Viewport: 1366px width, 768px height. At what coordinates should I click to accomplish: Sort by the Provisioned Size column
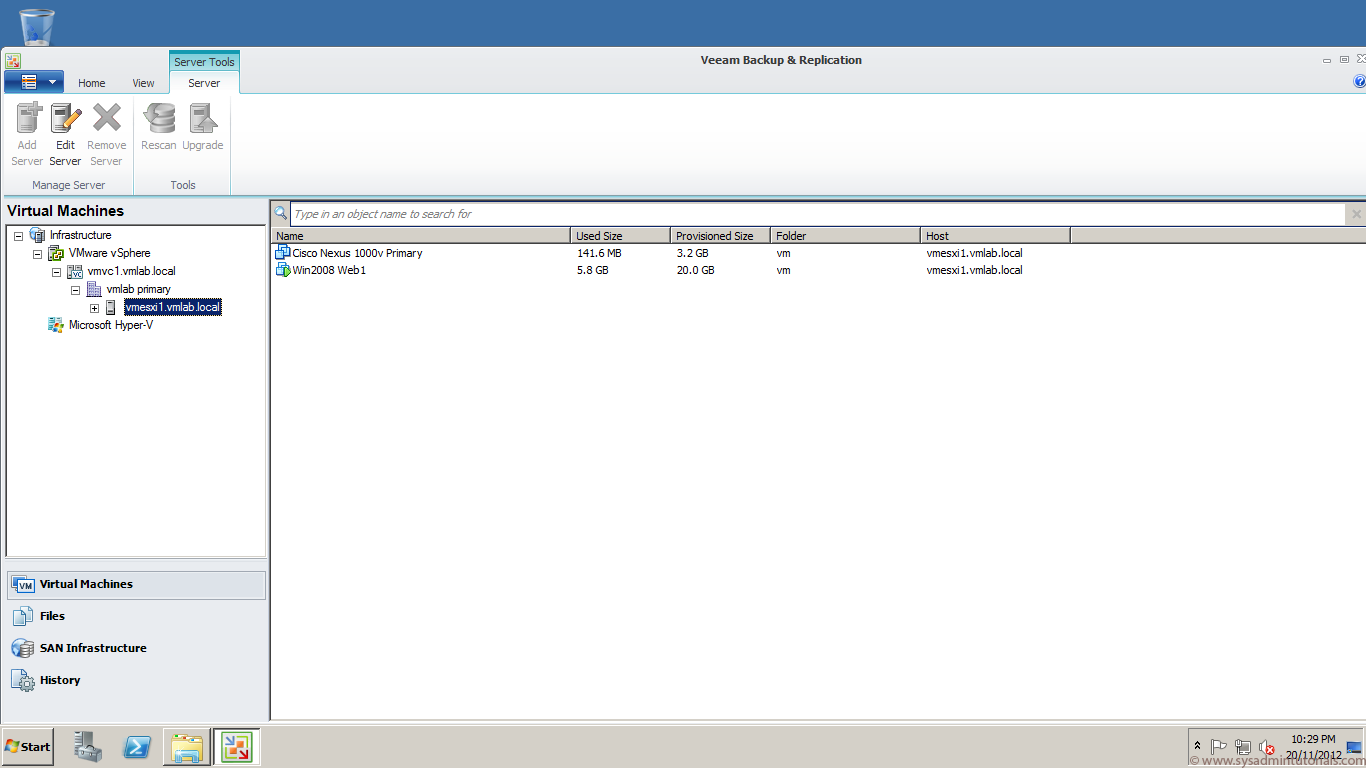pos(720,236)
